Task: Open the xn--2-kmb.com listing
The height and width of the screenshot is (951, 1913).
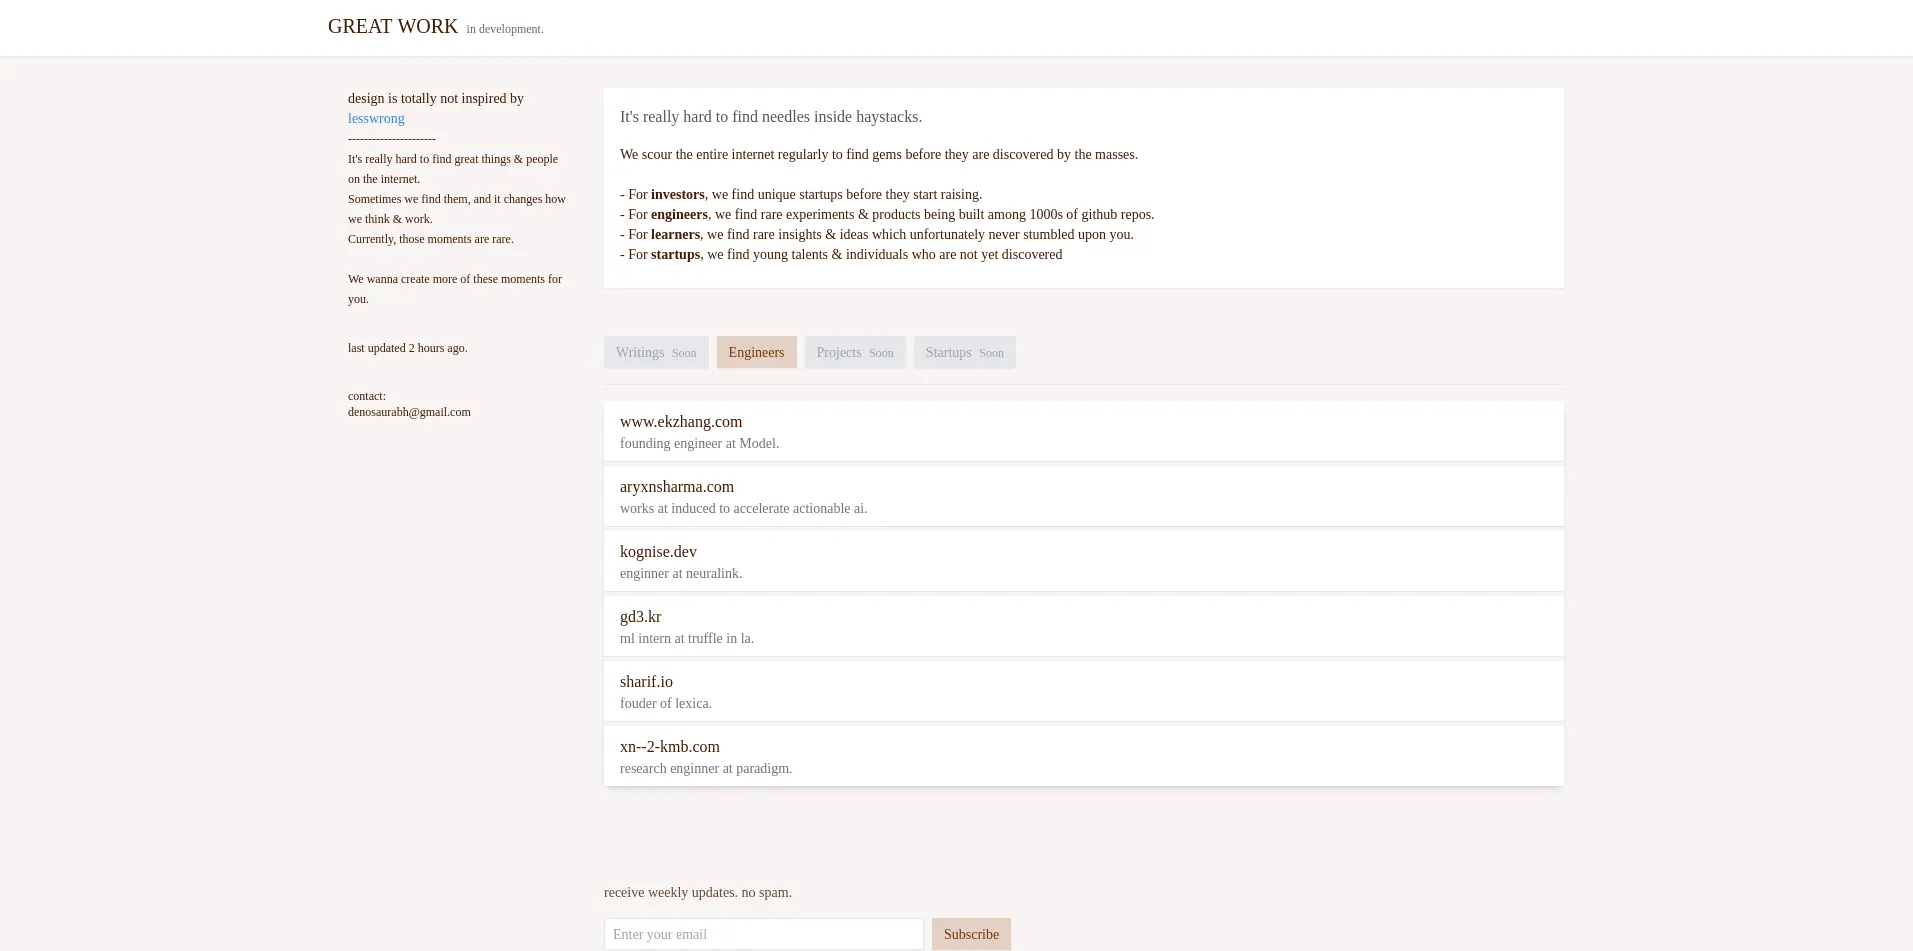Action: [670, 747]
